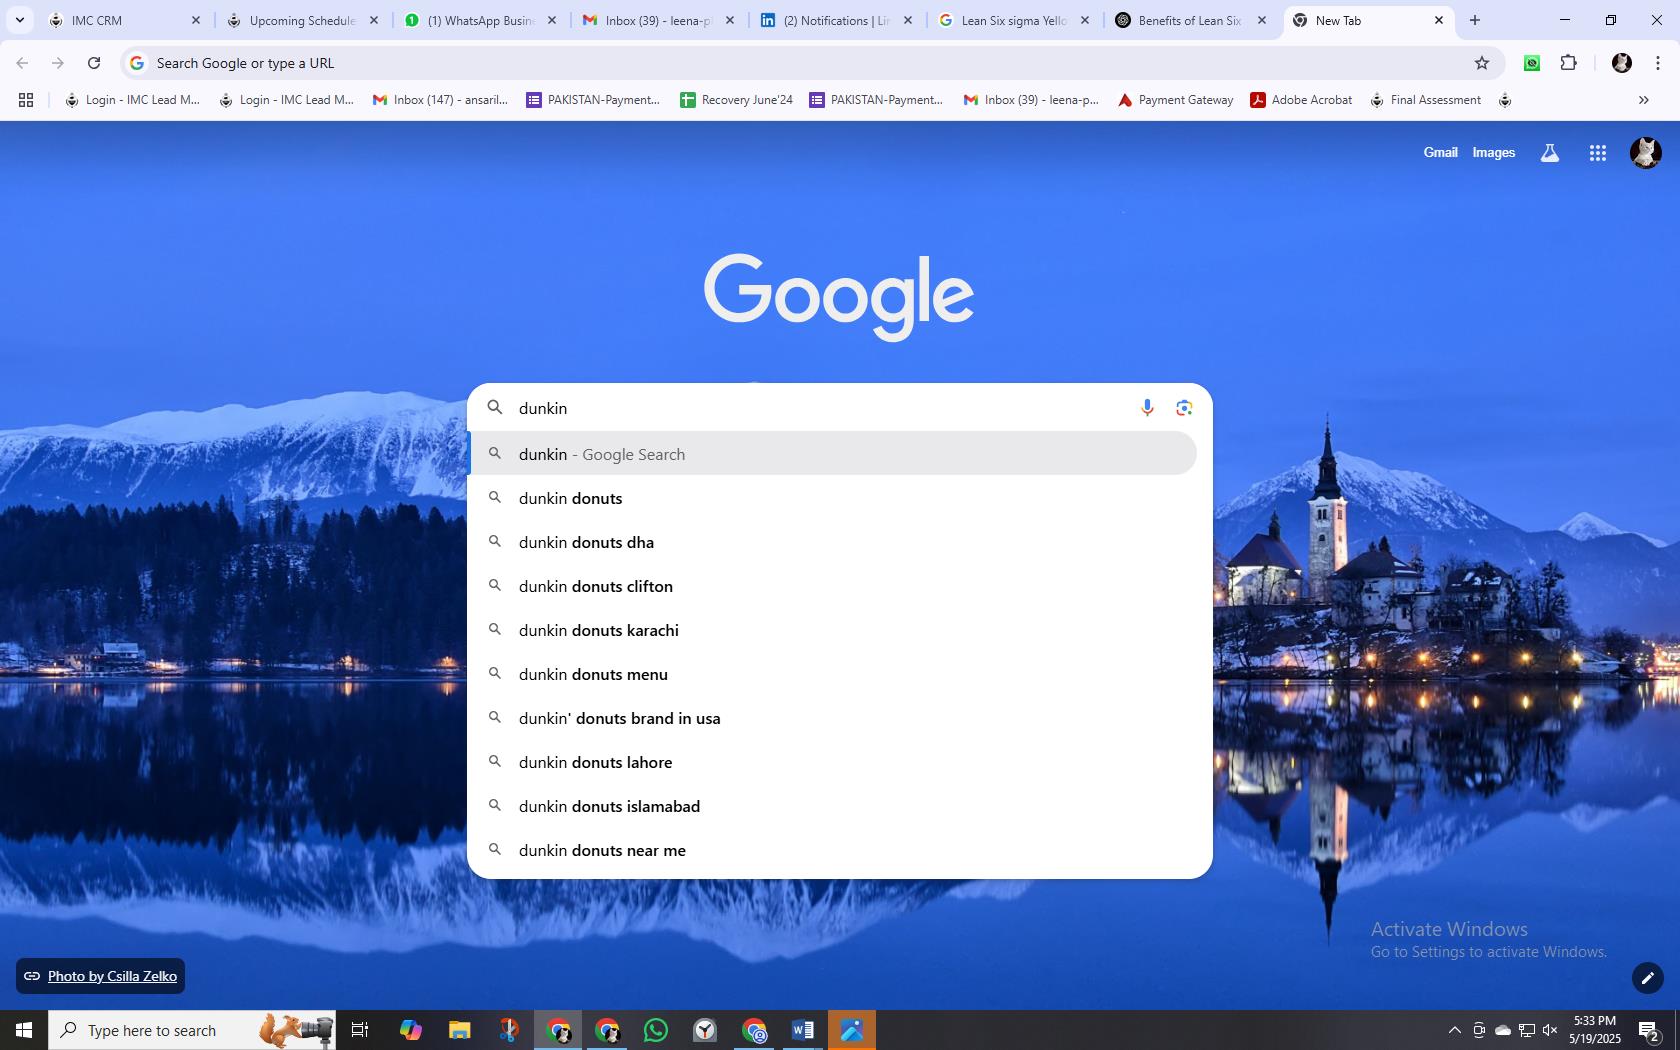Open Search Labs flask icon
This screenshot has width=1680, height=1050.
pos(1550,153)
